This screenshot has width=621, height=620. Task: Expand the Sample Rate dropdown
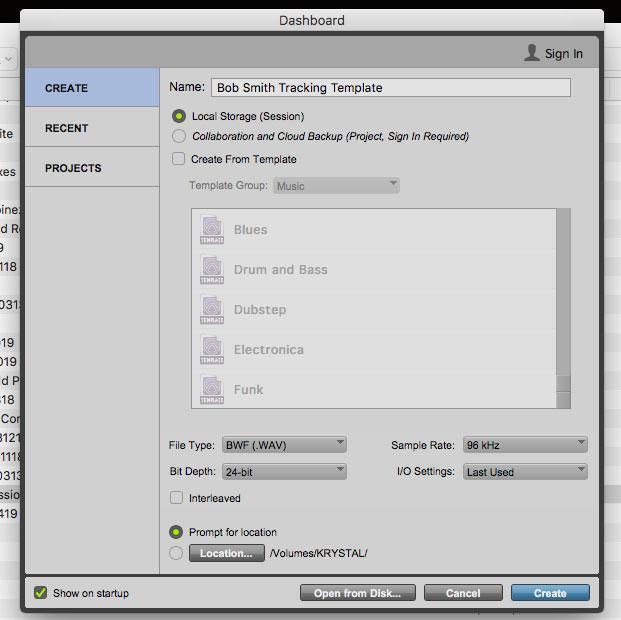tap(524, 445)
